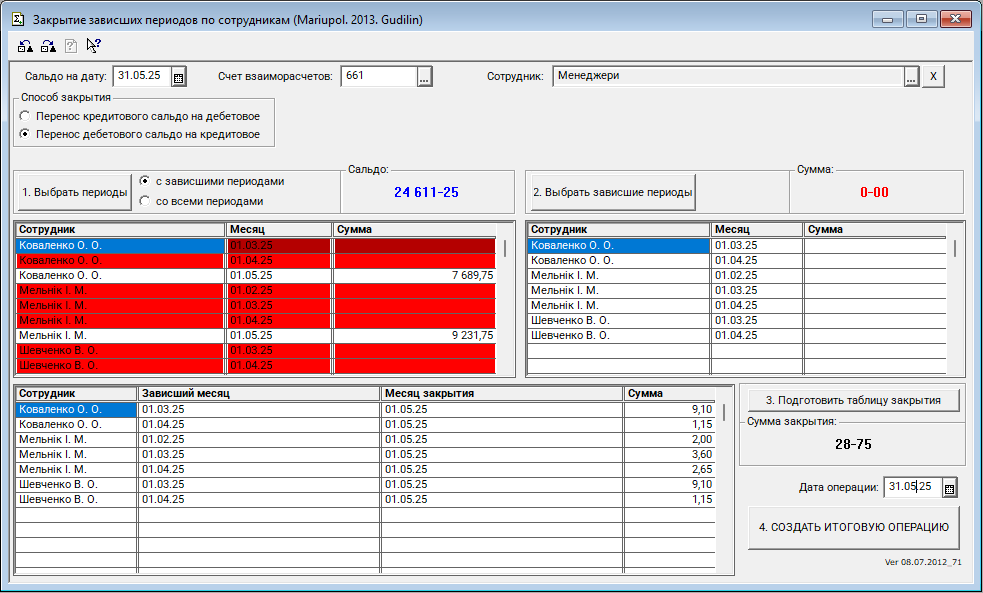Open calendar picker for Сальдо на дату
Screen dimensions: 983x593
click(178, 77)
